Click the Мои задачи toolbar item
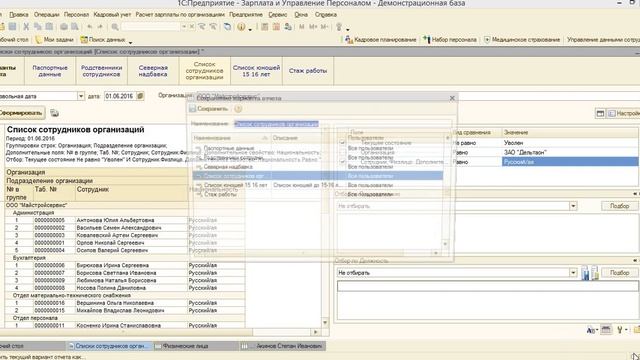The height and width of the screenshot is (360, 640). [54, 40]
